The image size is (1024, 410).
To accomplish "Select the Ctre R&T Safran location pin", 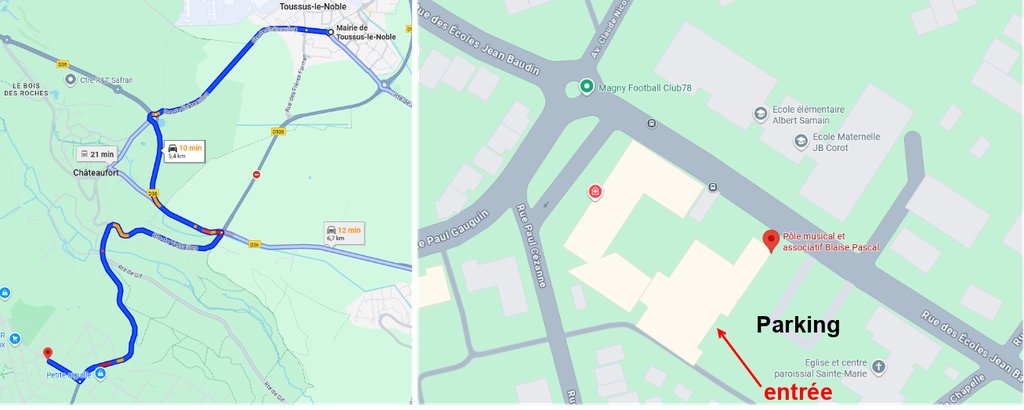I will 71,80.
